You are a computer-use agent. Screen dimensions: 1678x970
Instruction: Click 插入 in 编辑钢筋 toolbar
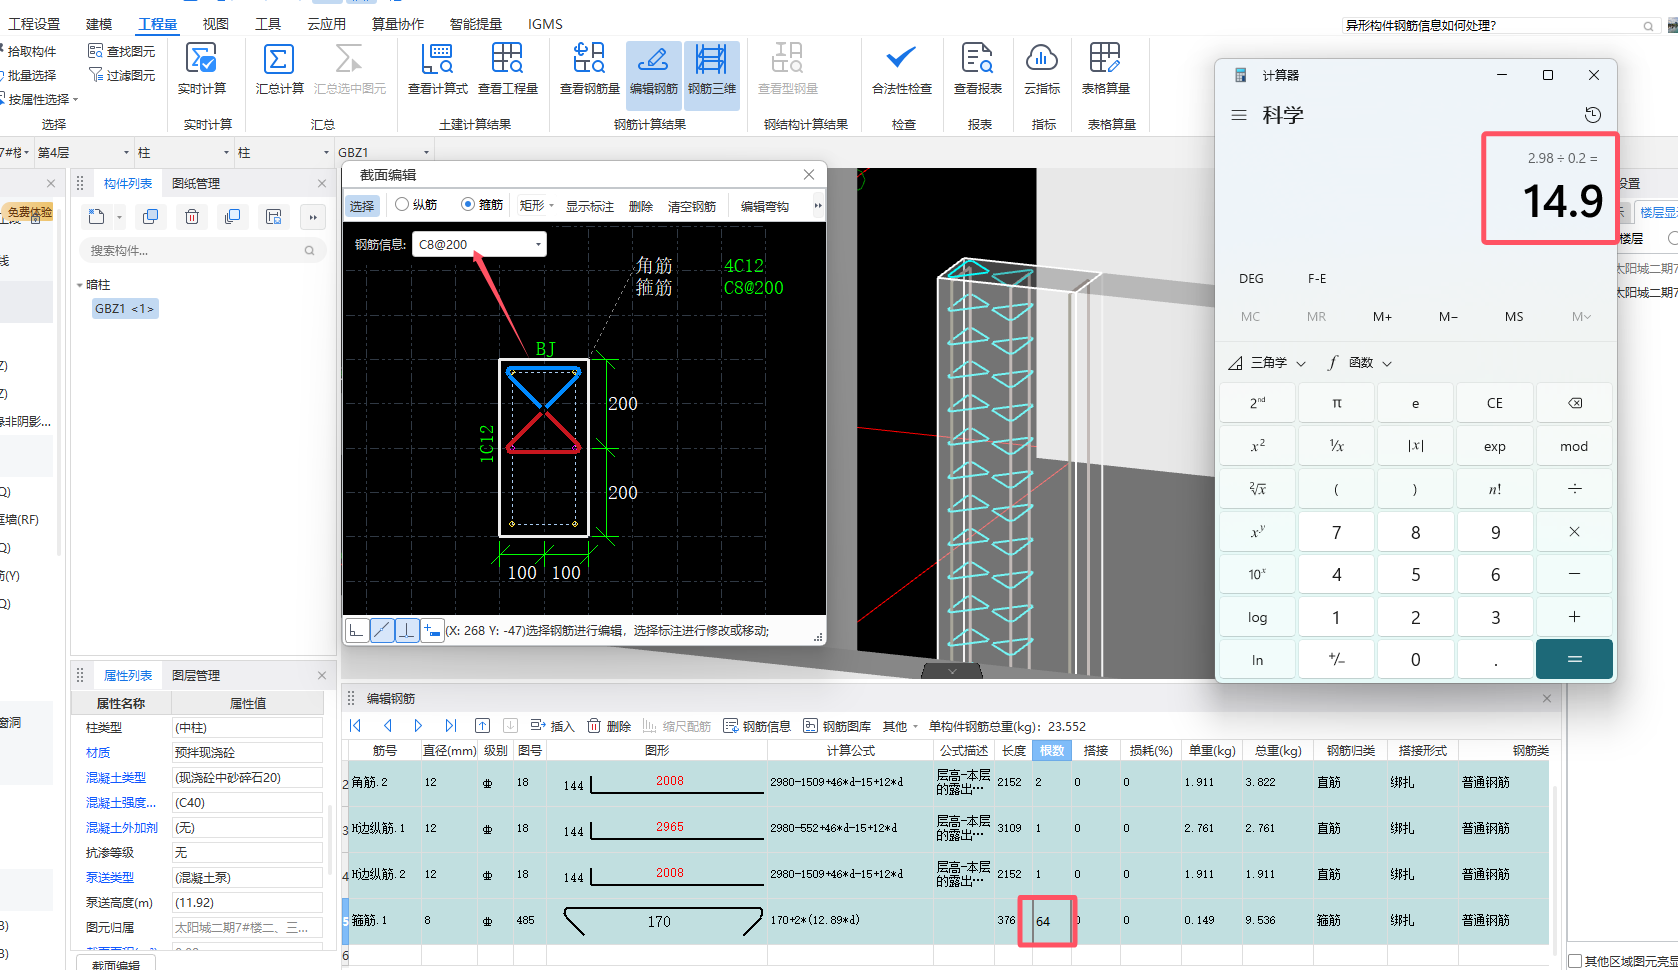pos(552,726)
